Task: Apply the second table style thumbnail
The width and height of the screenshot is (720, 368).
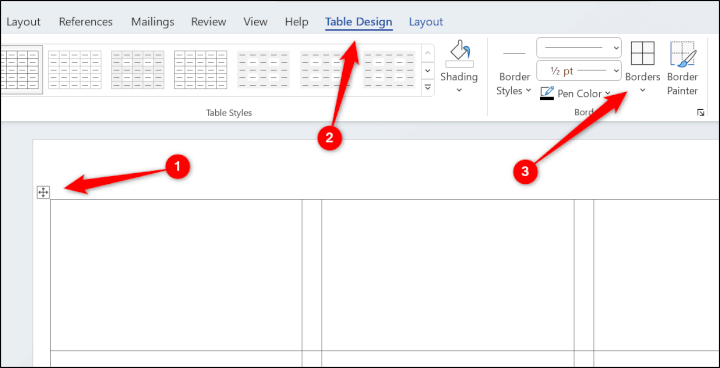Action: [x=75, y=69]
